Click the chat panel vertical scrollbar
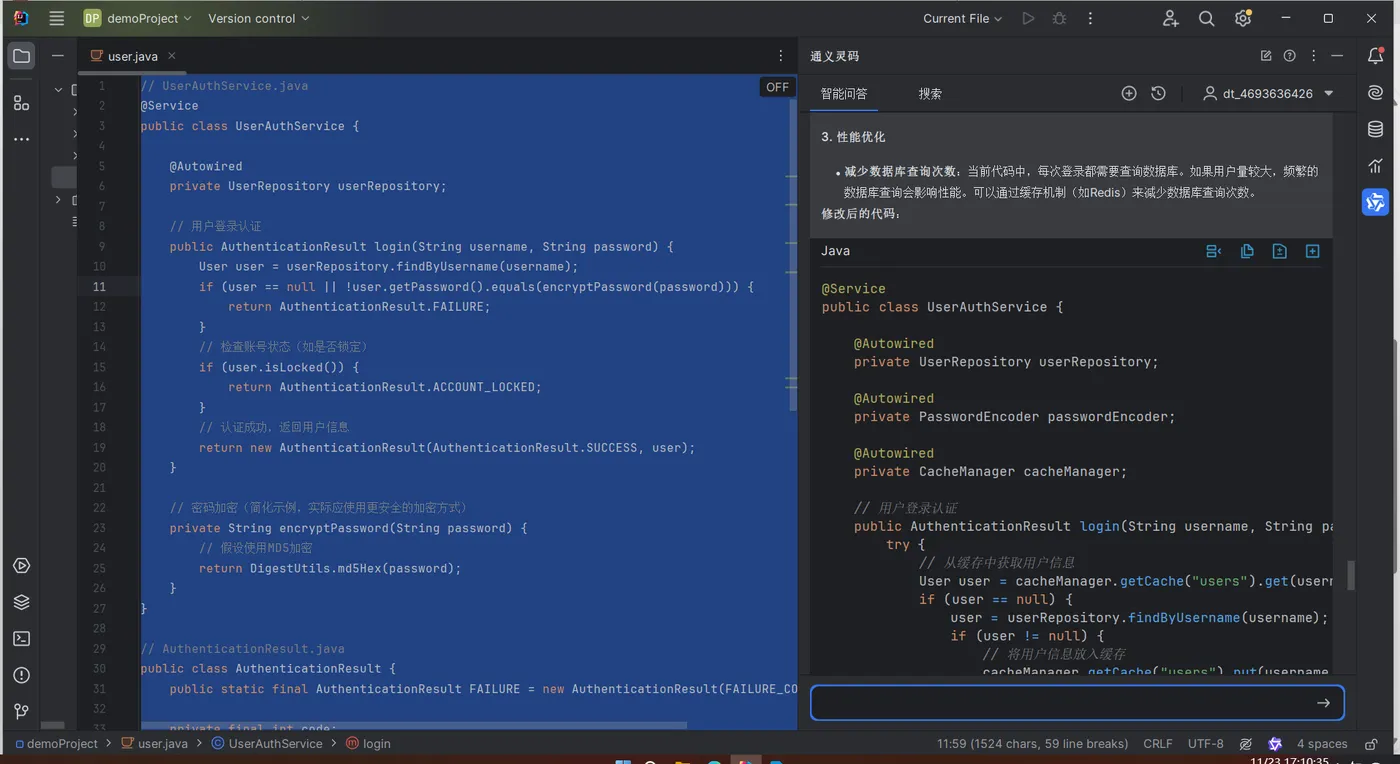 1351,575
